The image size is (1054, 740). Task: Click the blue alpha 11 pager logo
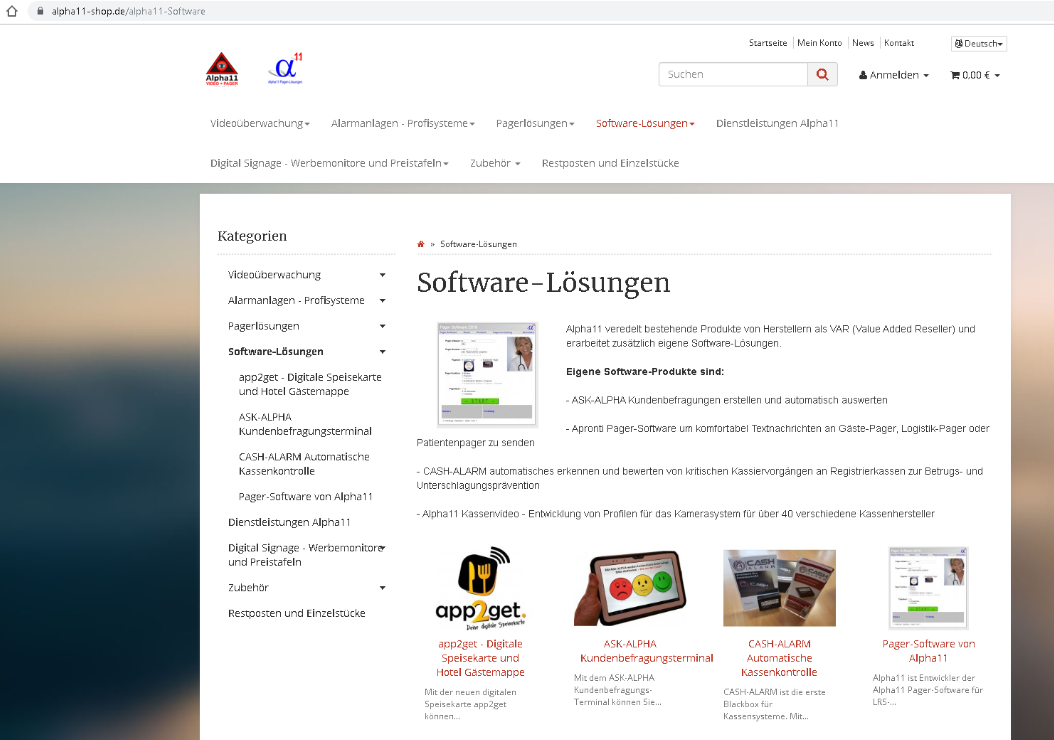point(286,69)
